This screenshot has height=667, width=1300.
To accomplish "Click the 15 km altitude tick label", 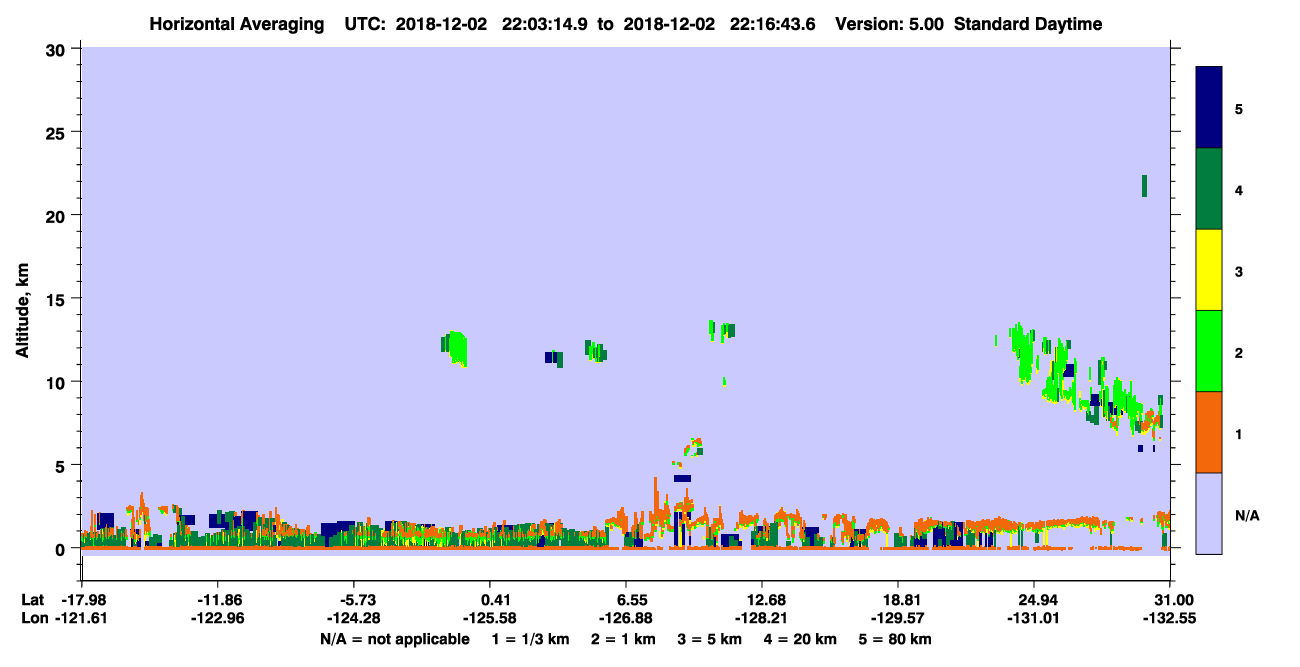I will 57,298.
